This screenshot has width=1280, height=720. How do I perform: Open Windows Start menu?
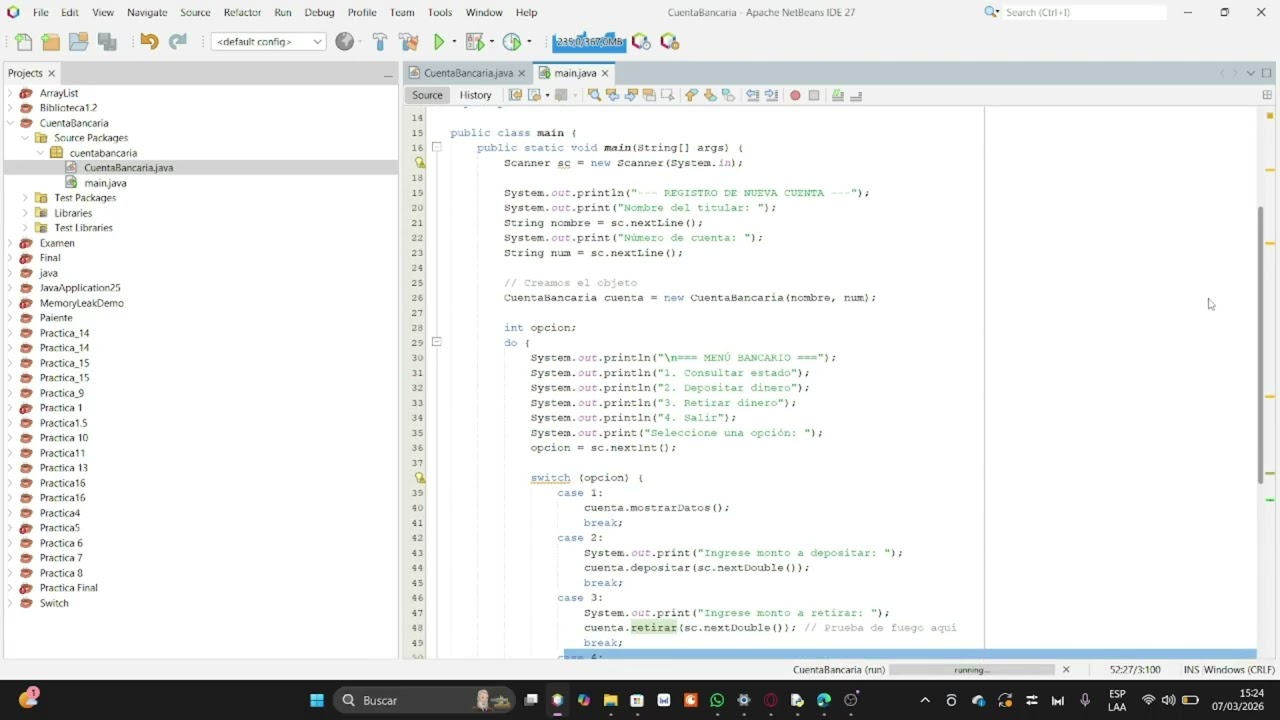click(x=317, y=700)
